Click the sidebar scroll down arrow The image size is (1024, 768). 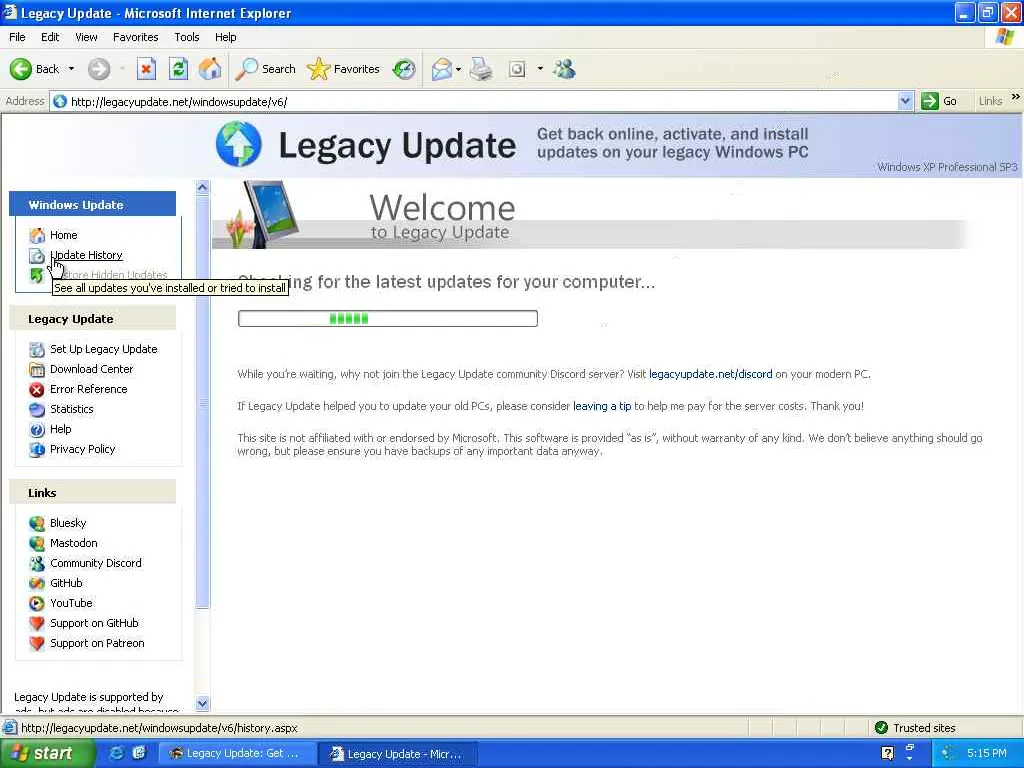point(202,703)
